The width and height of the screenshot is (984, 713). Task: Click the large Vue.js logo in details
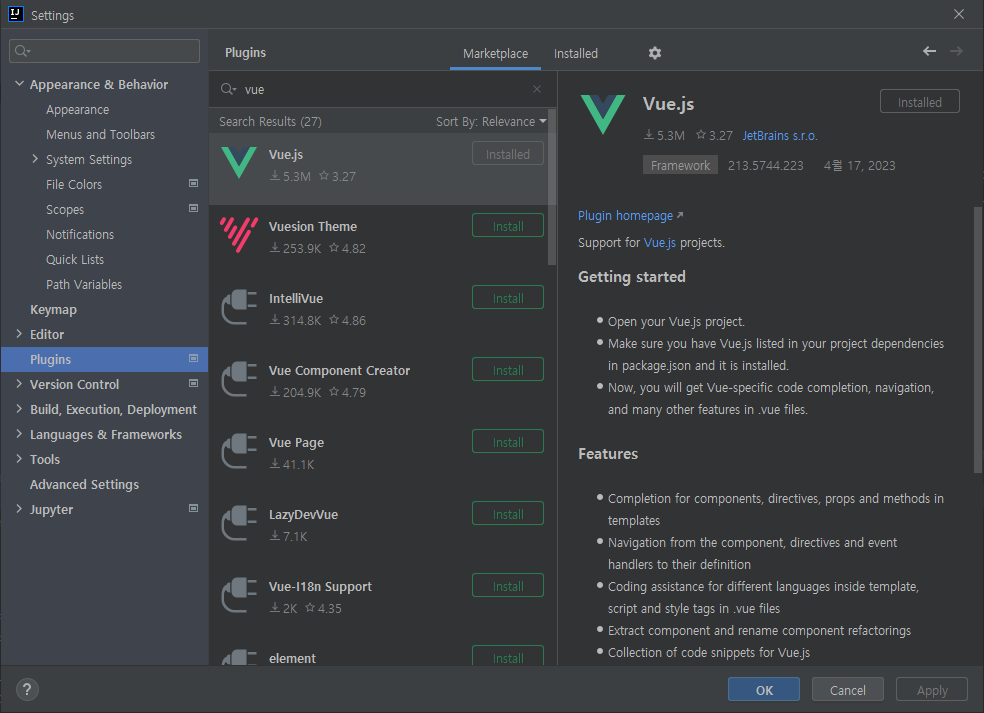(x=602, y=114)
